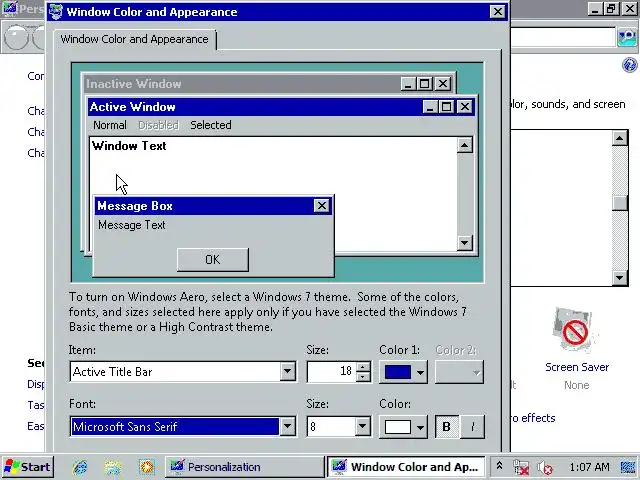Image resolution: width=640 pixels, height=480 pixels.
Task: Click the network tray icon
Action: 521,467
